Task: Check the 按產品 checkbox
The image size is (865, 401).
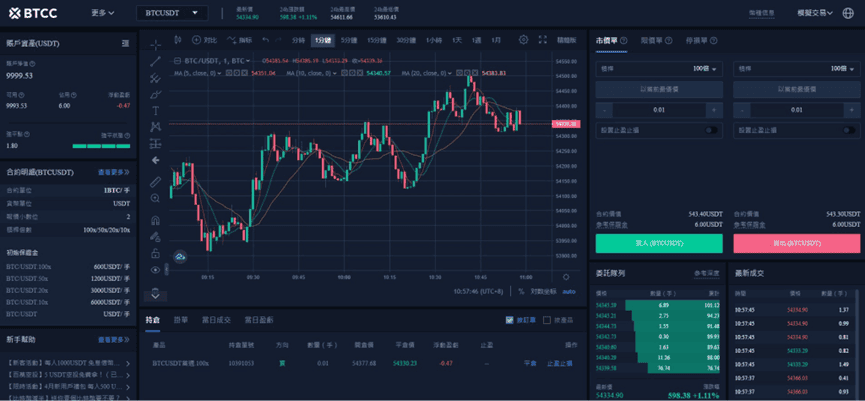Action: pyautogui.click(x=547, y=320)
